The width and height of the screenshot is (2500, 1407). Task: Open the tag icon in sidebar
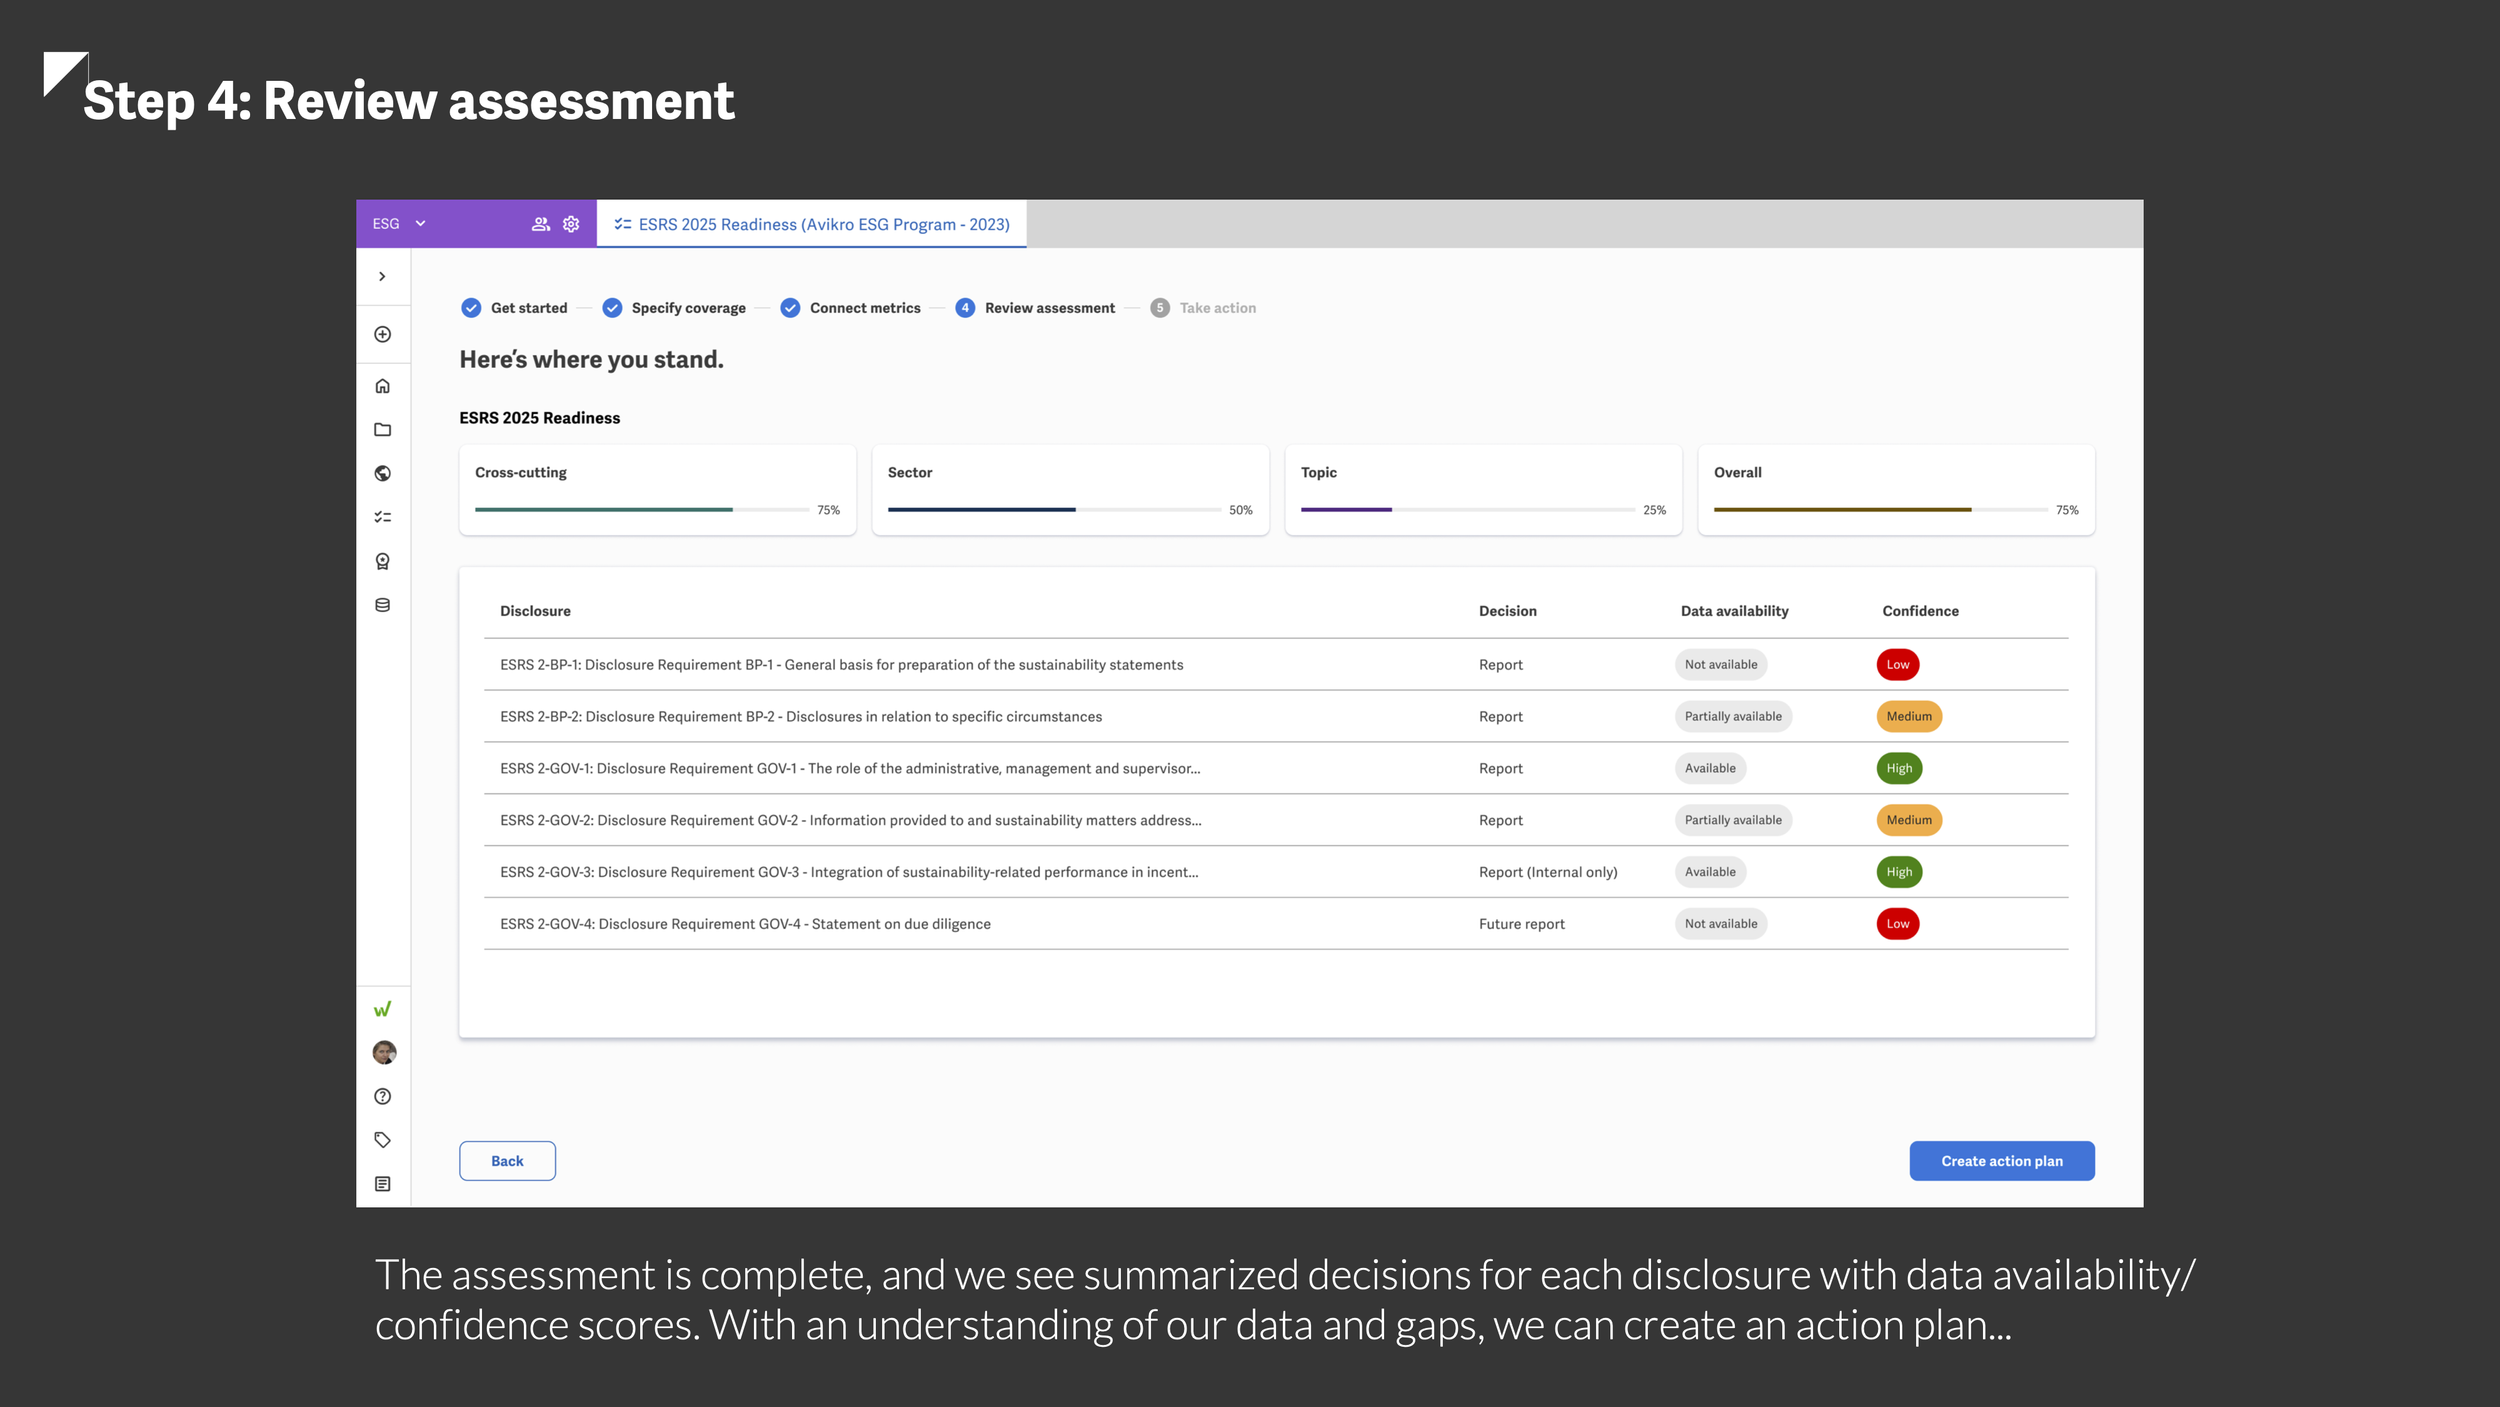coord(382,1140)
